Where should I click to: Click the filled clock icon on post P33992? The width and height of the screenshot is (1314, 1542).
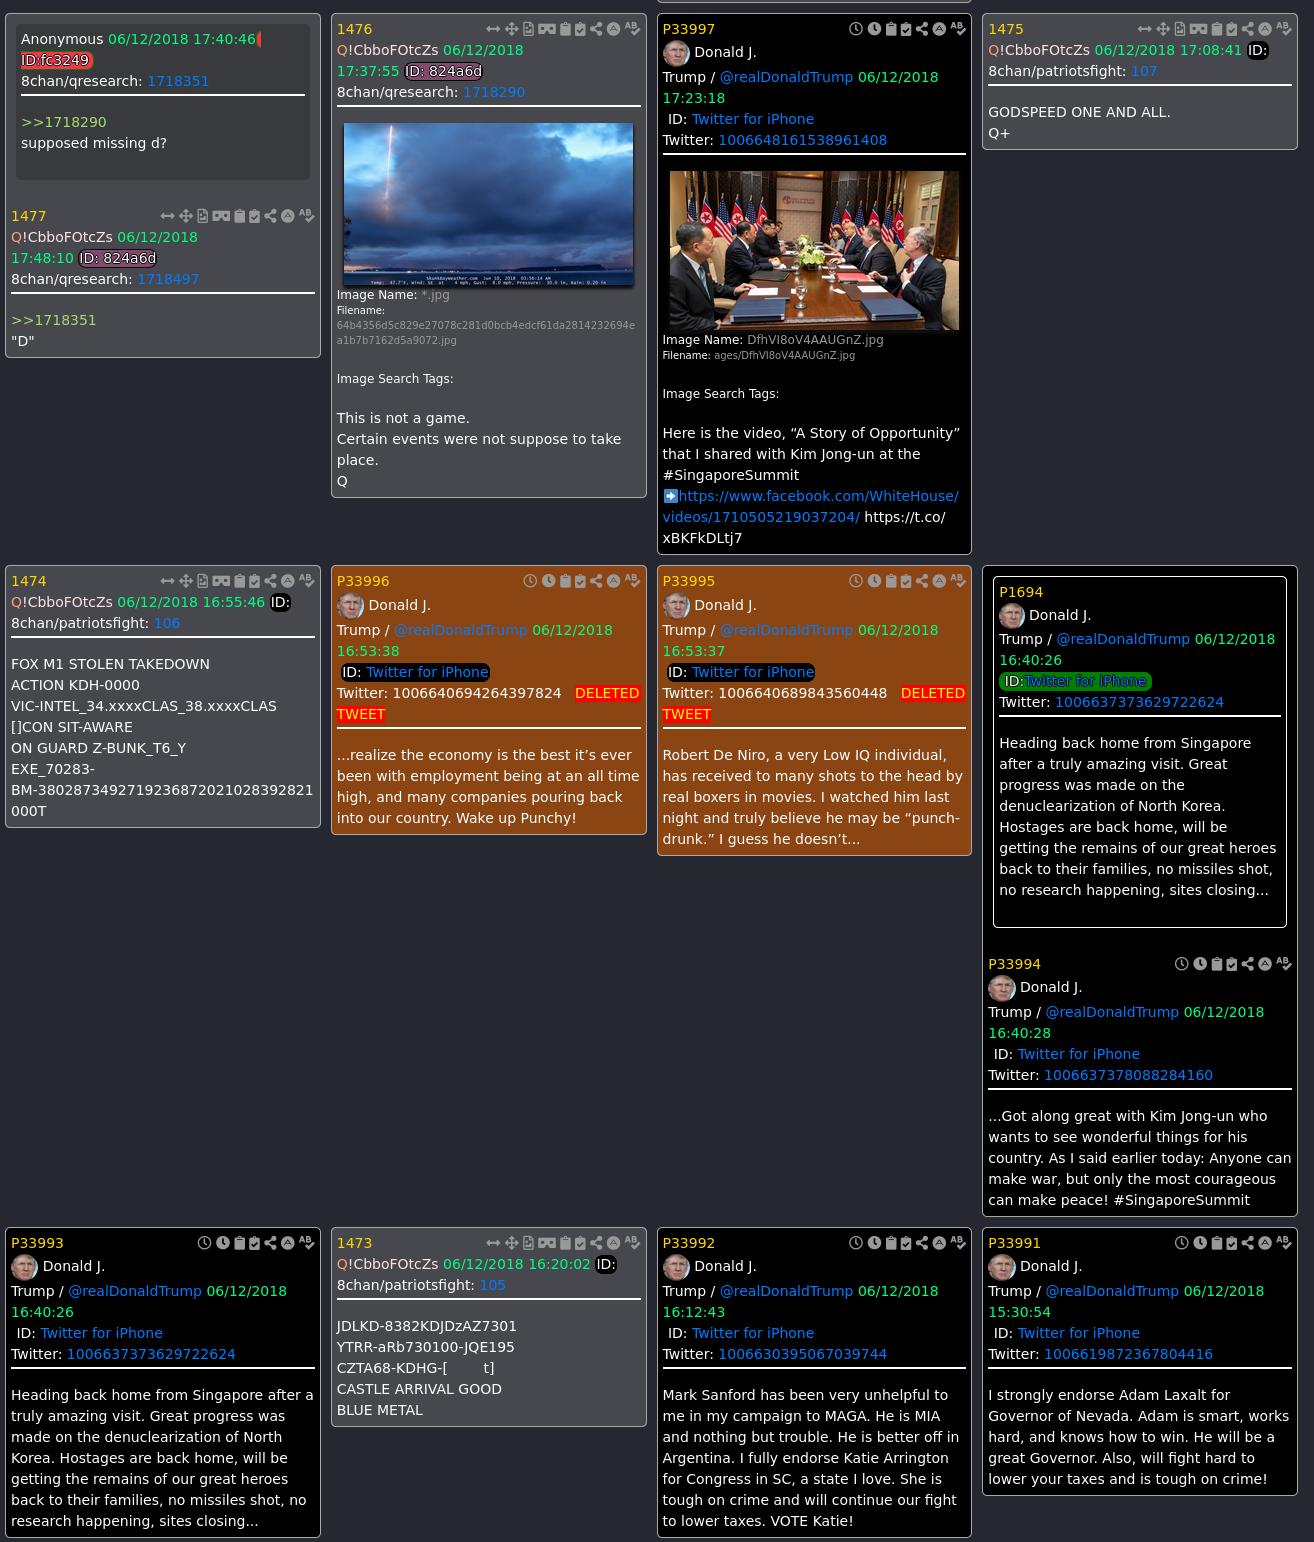tap(874, 1243)
